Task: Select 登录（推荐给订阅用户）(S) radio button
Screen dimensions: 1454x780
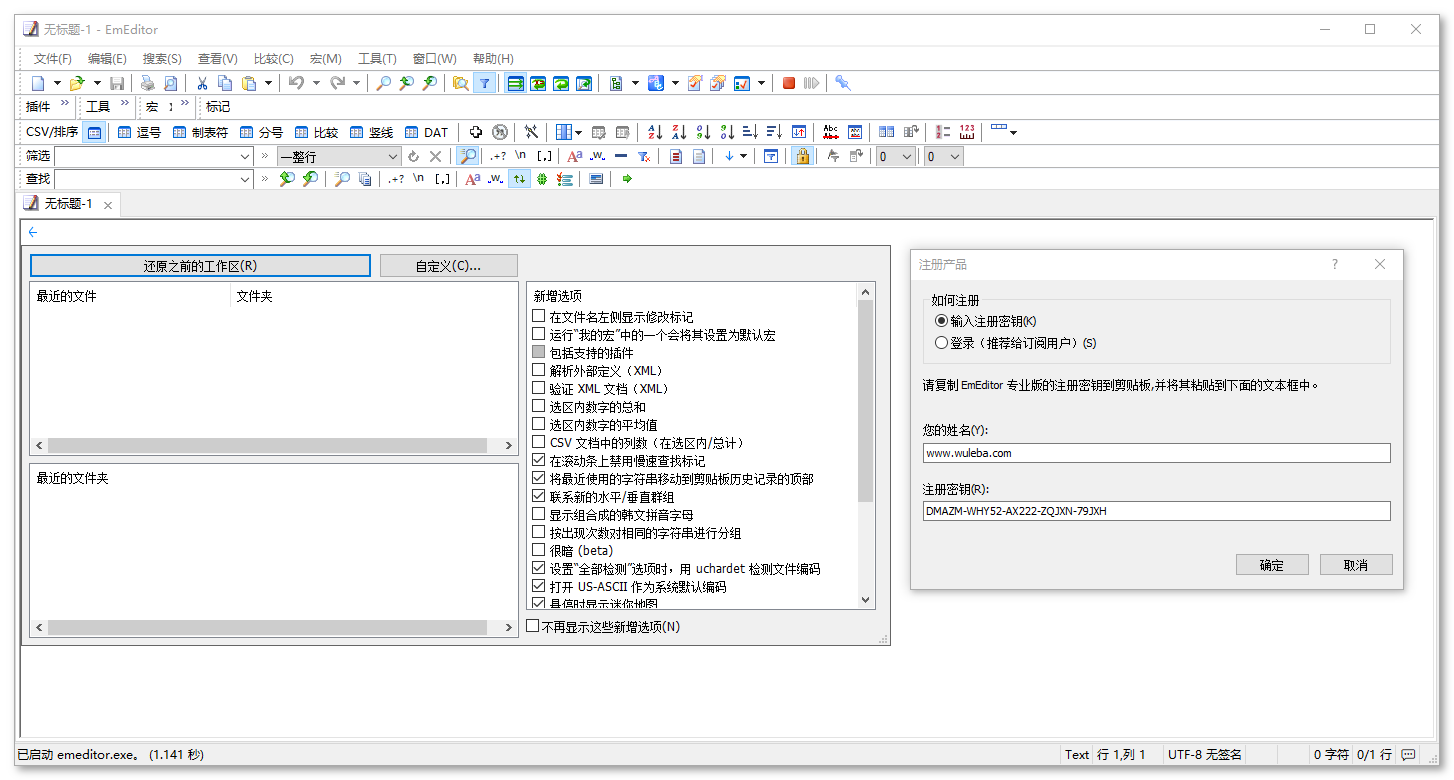Action: click(x=941, y=343)
